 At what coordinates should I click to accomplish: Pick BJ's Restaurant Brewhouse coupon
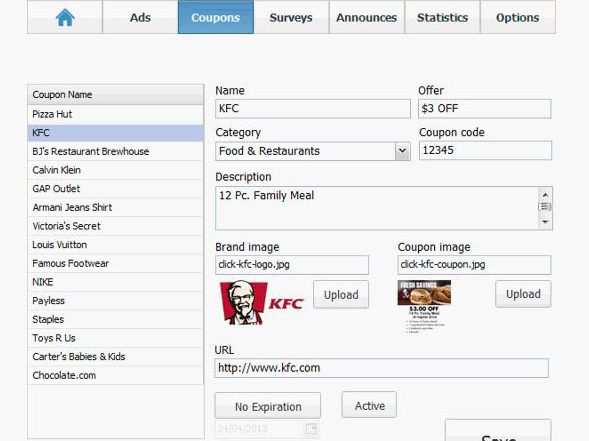[115, 151]
